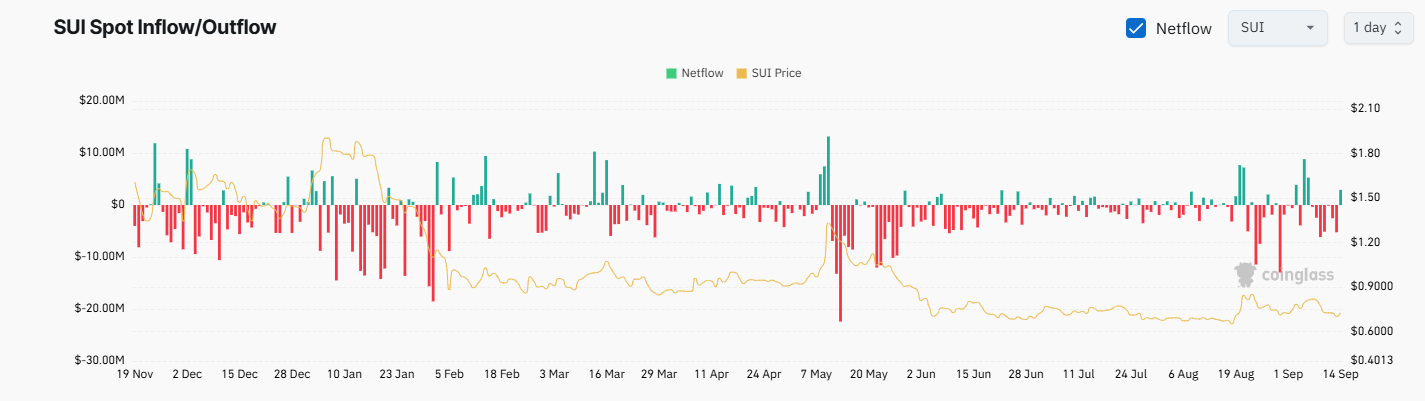Click the 28 Jun date label
Viewport: 1425px width, 401px height.
(1025, 374)
